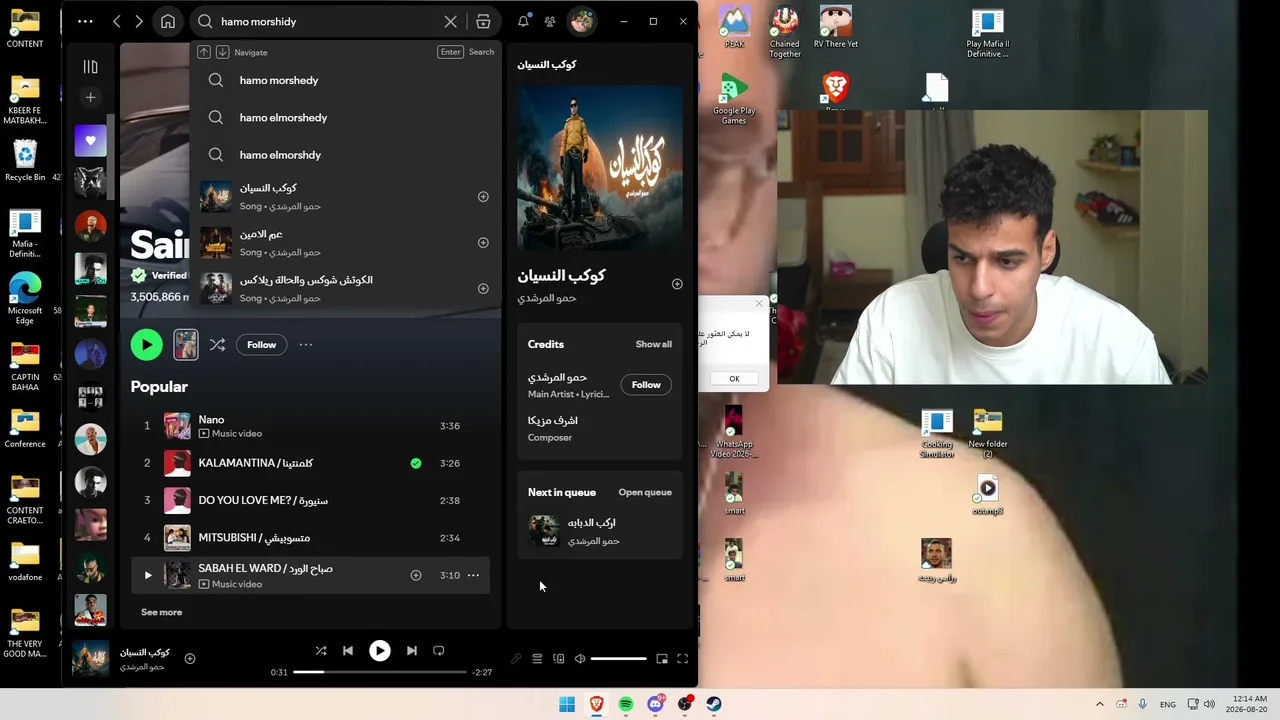Open the lyrics microphone icon
The image size is (1280, 720).
pyautogui.click(x=516, y=659)
